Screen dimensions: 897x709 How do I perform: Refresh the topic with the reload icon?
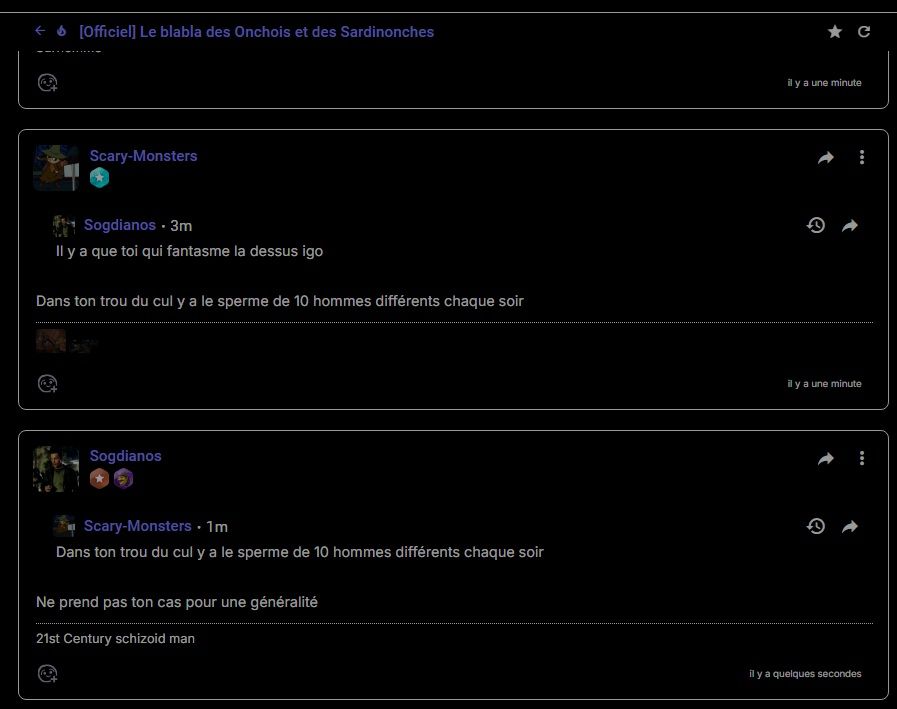(864, 31)
